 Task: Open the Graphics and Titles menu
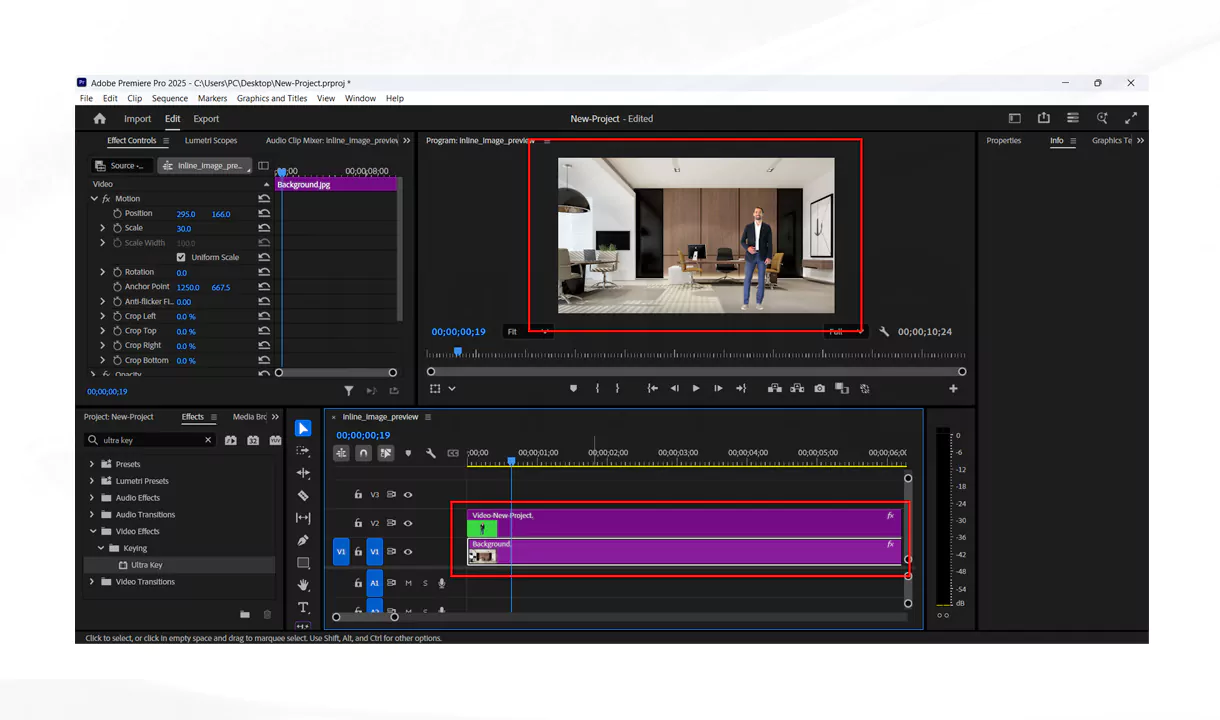point(272,98)
